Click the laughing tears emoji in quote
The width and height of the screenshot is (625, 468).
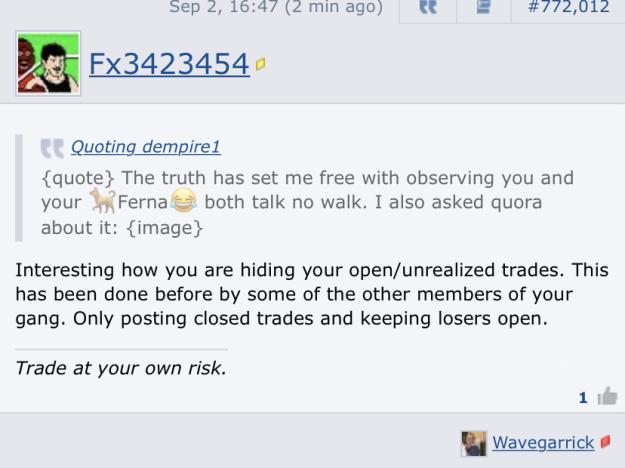183,201
